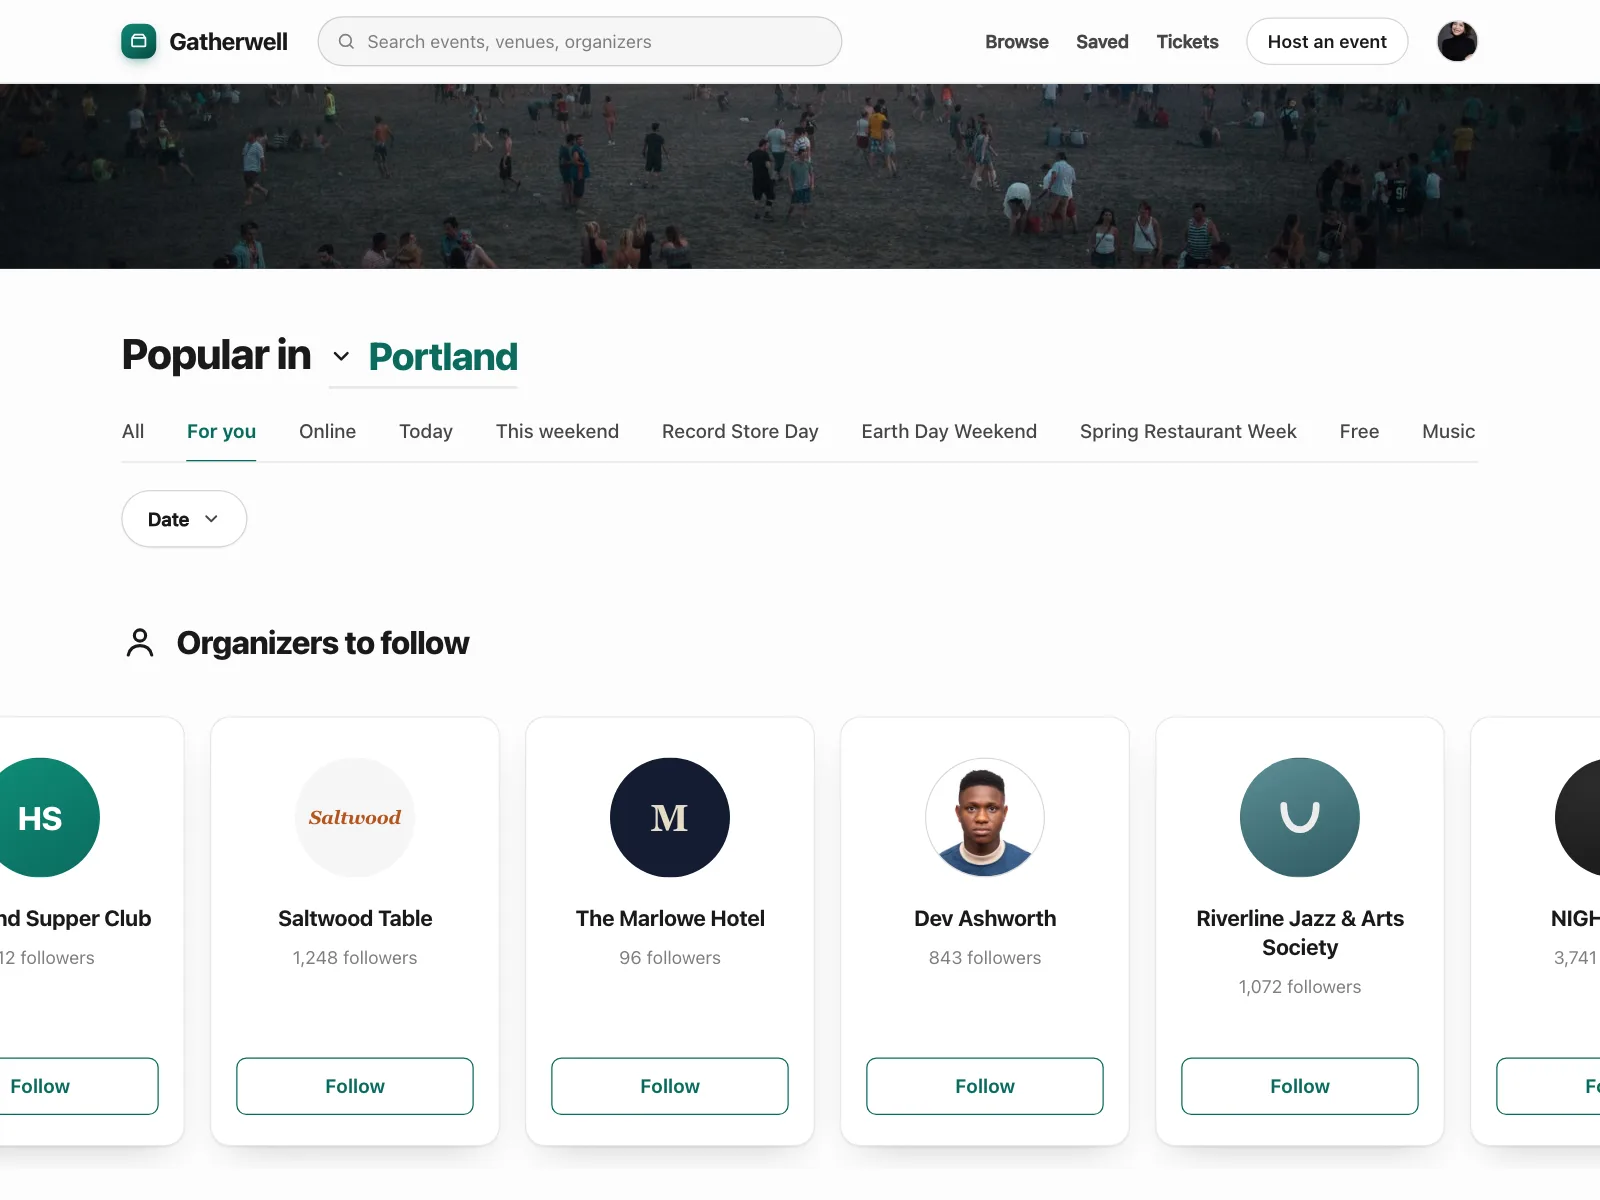The width and height of the screenshot is (1600, 1200).
Task: Click the Gatherwell logo icon
Action: (x=139, y=41)
